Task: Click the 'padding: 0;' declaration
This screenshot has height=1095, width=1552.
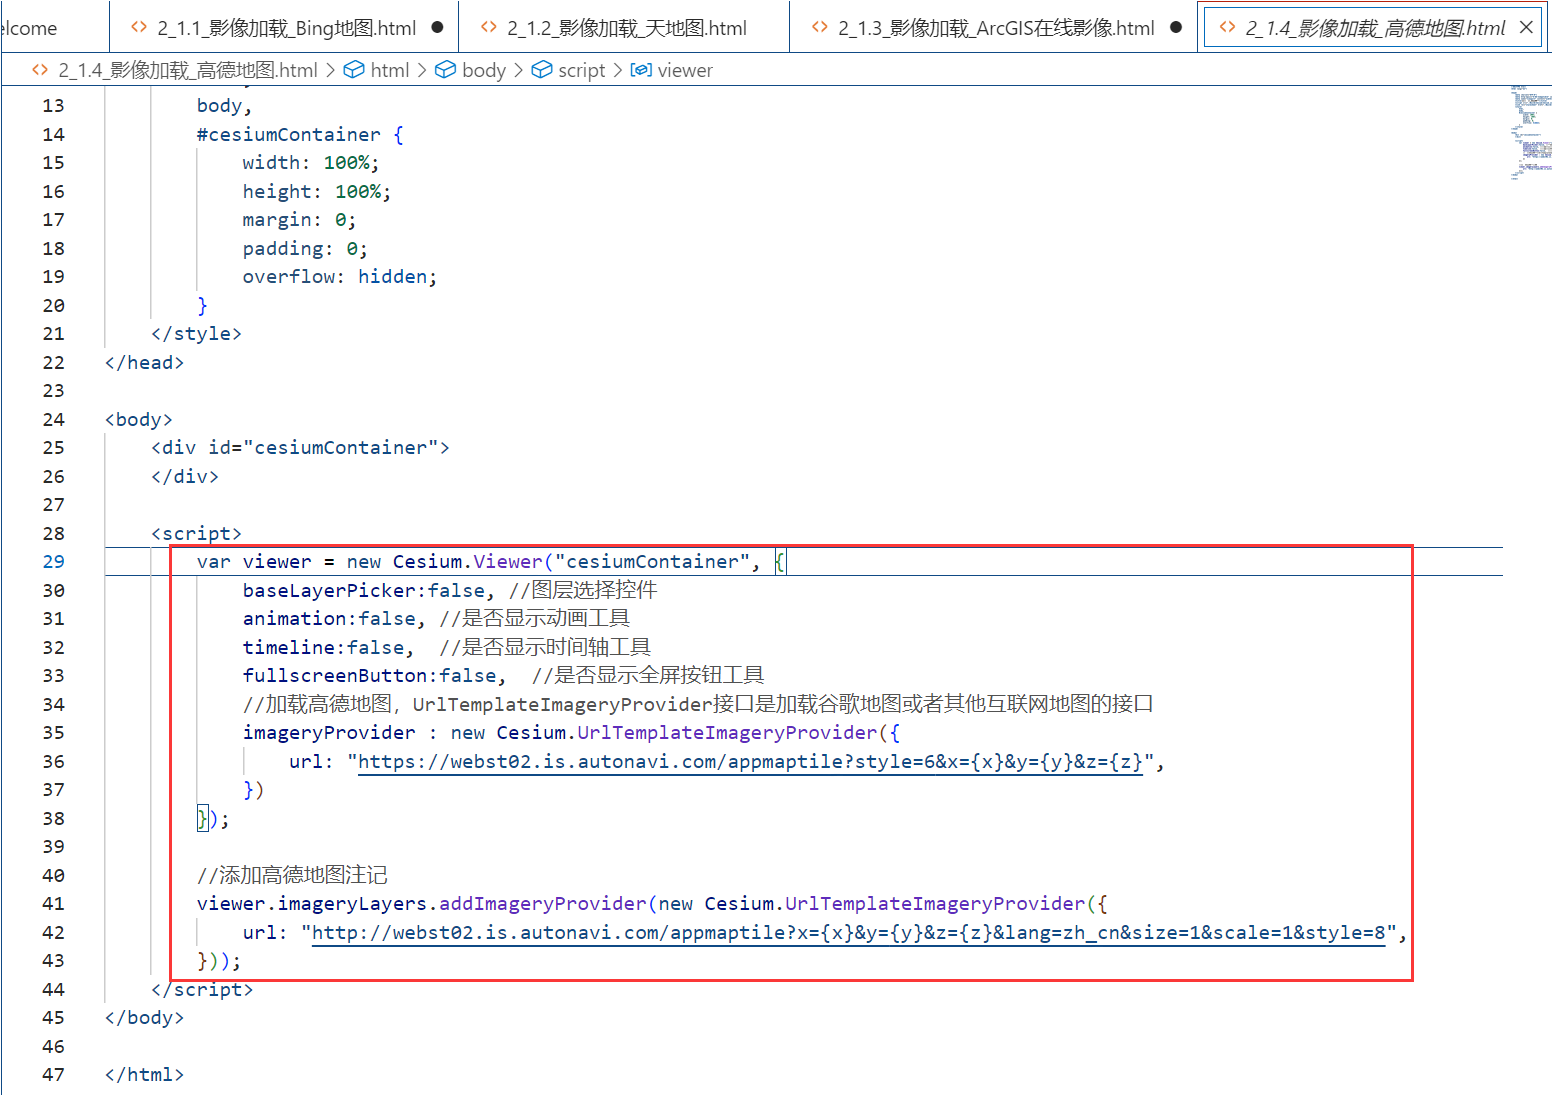Action: pos(305,249)
